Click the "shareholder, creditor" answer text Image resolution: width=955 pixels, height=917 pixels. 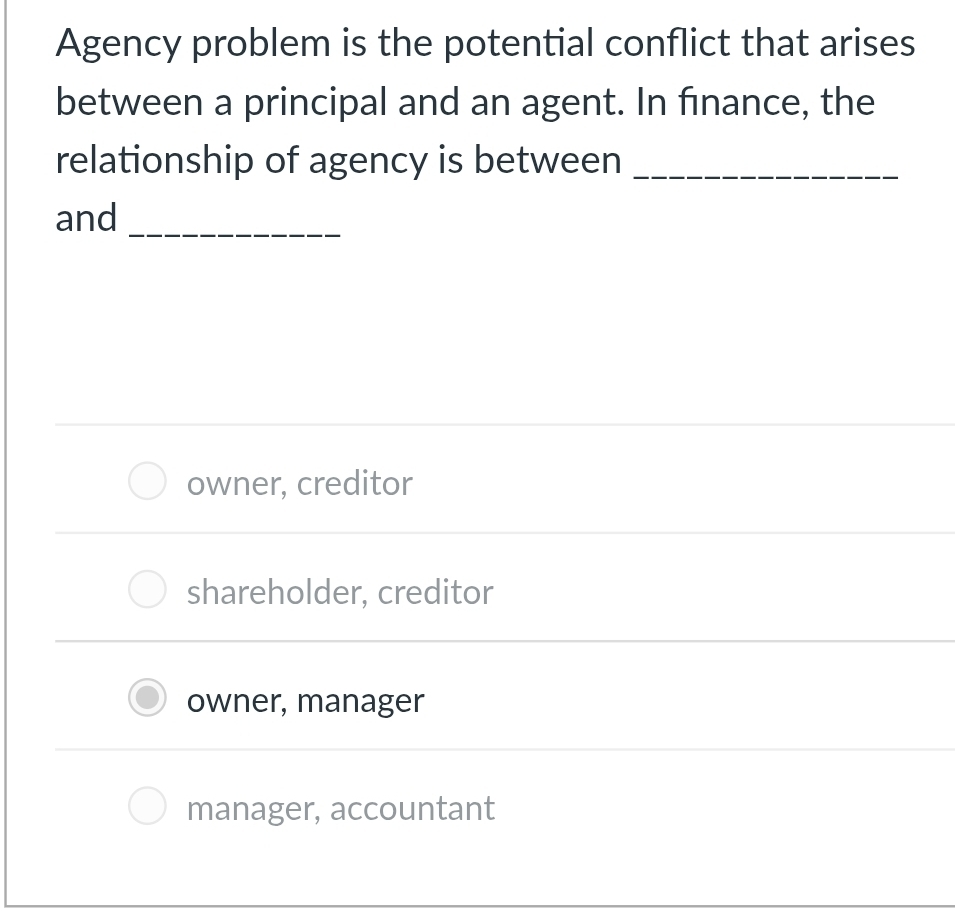(340, 592)
